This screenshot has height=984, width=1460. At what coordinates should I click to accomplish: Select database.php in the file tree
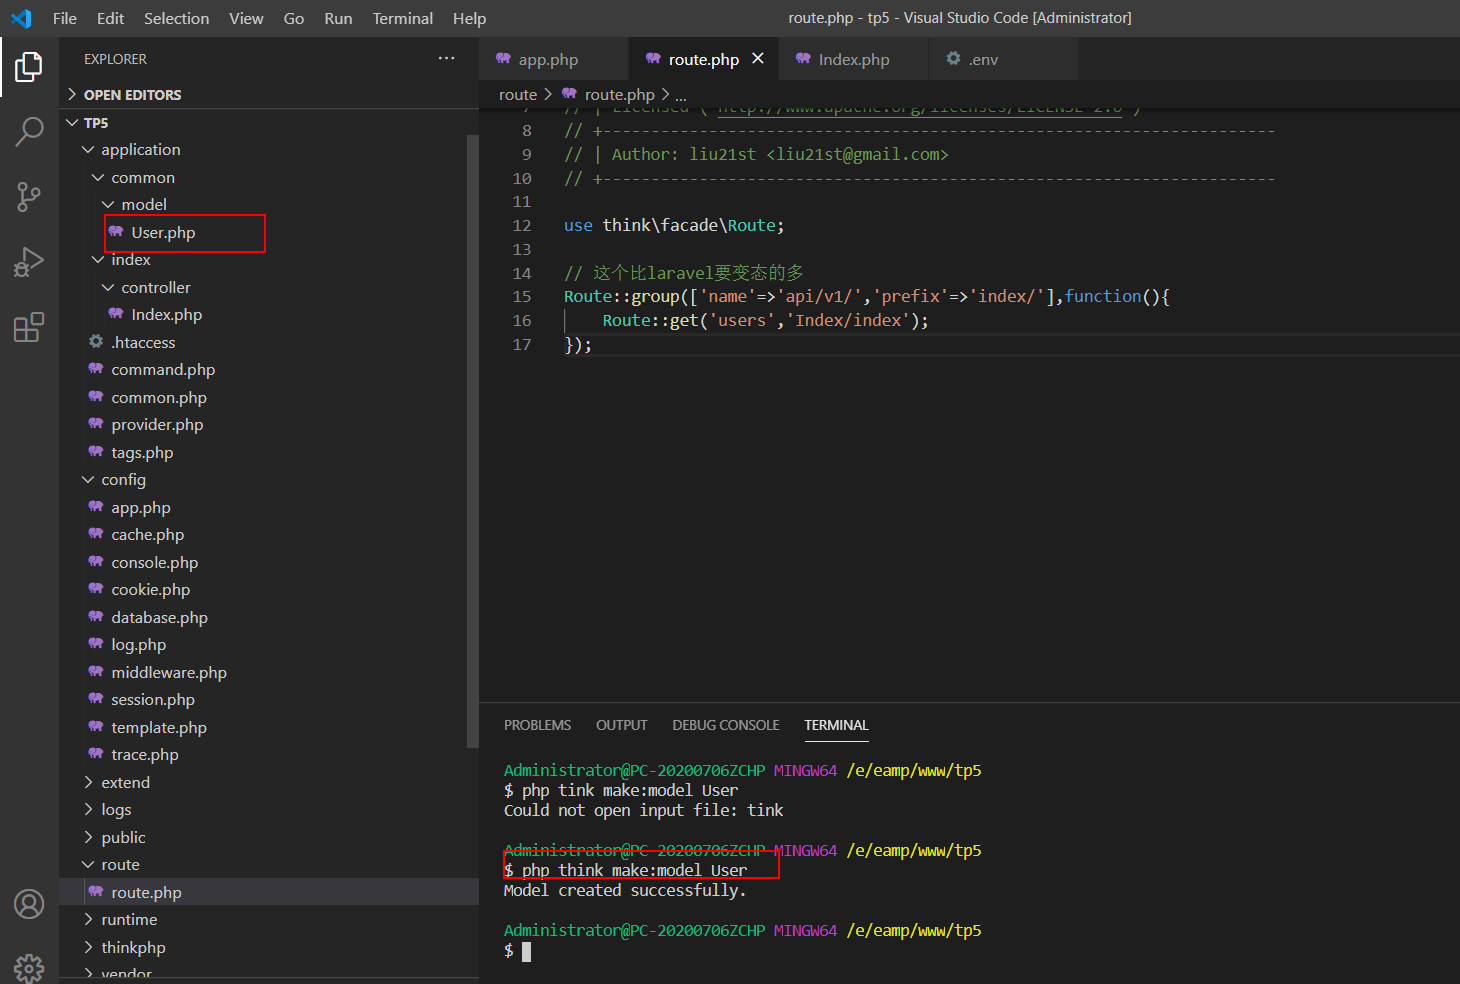[x=159, y=618]
